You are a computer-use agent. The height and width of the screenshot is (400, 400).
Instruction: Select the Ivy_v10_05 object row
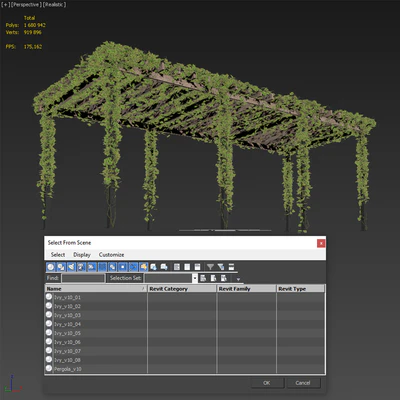[185, 333]
